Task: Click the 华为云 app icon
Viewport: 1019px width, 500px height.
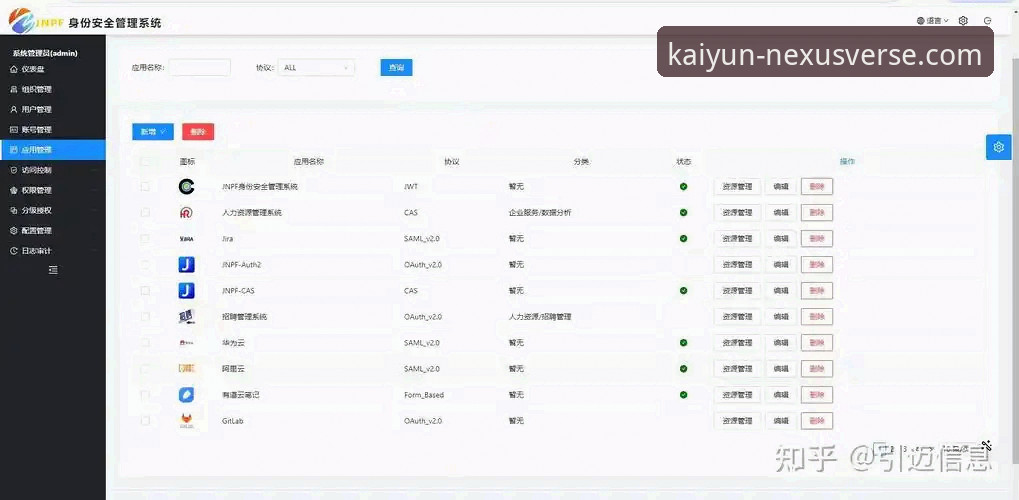Action: 187,343
